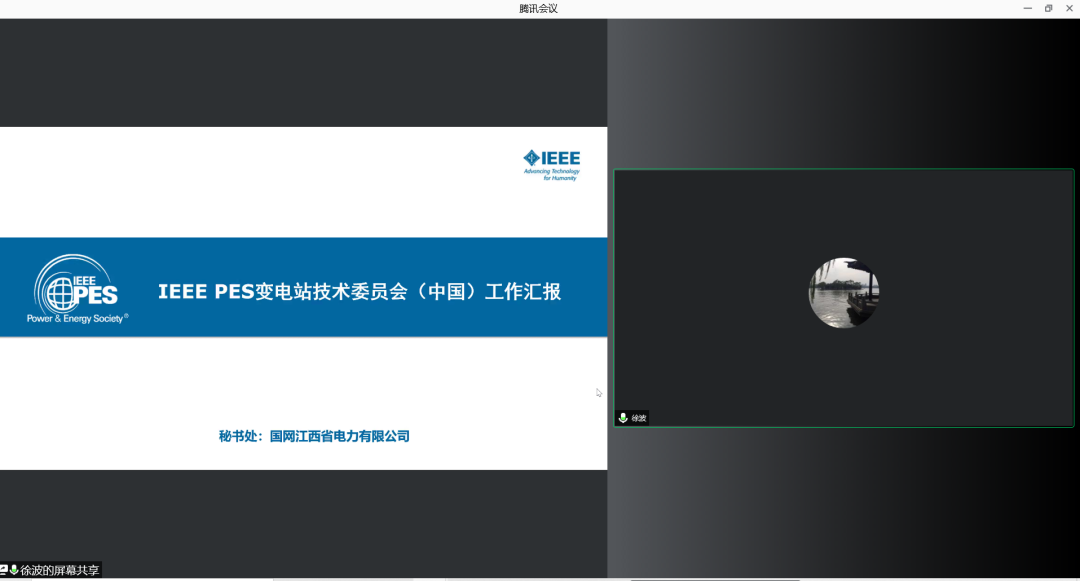The image size is (1080, 581).
Task: Click the microphone icon beside 徐波's name tag
Action: click(623, 418)
